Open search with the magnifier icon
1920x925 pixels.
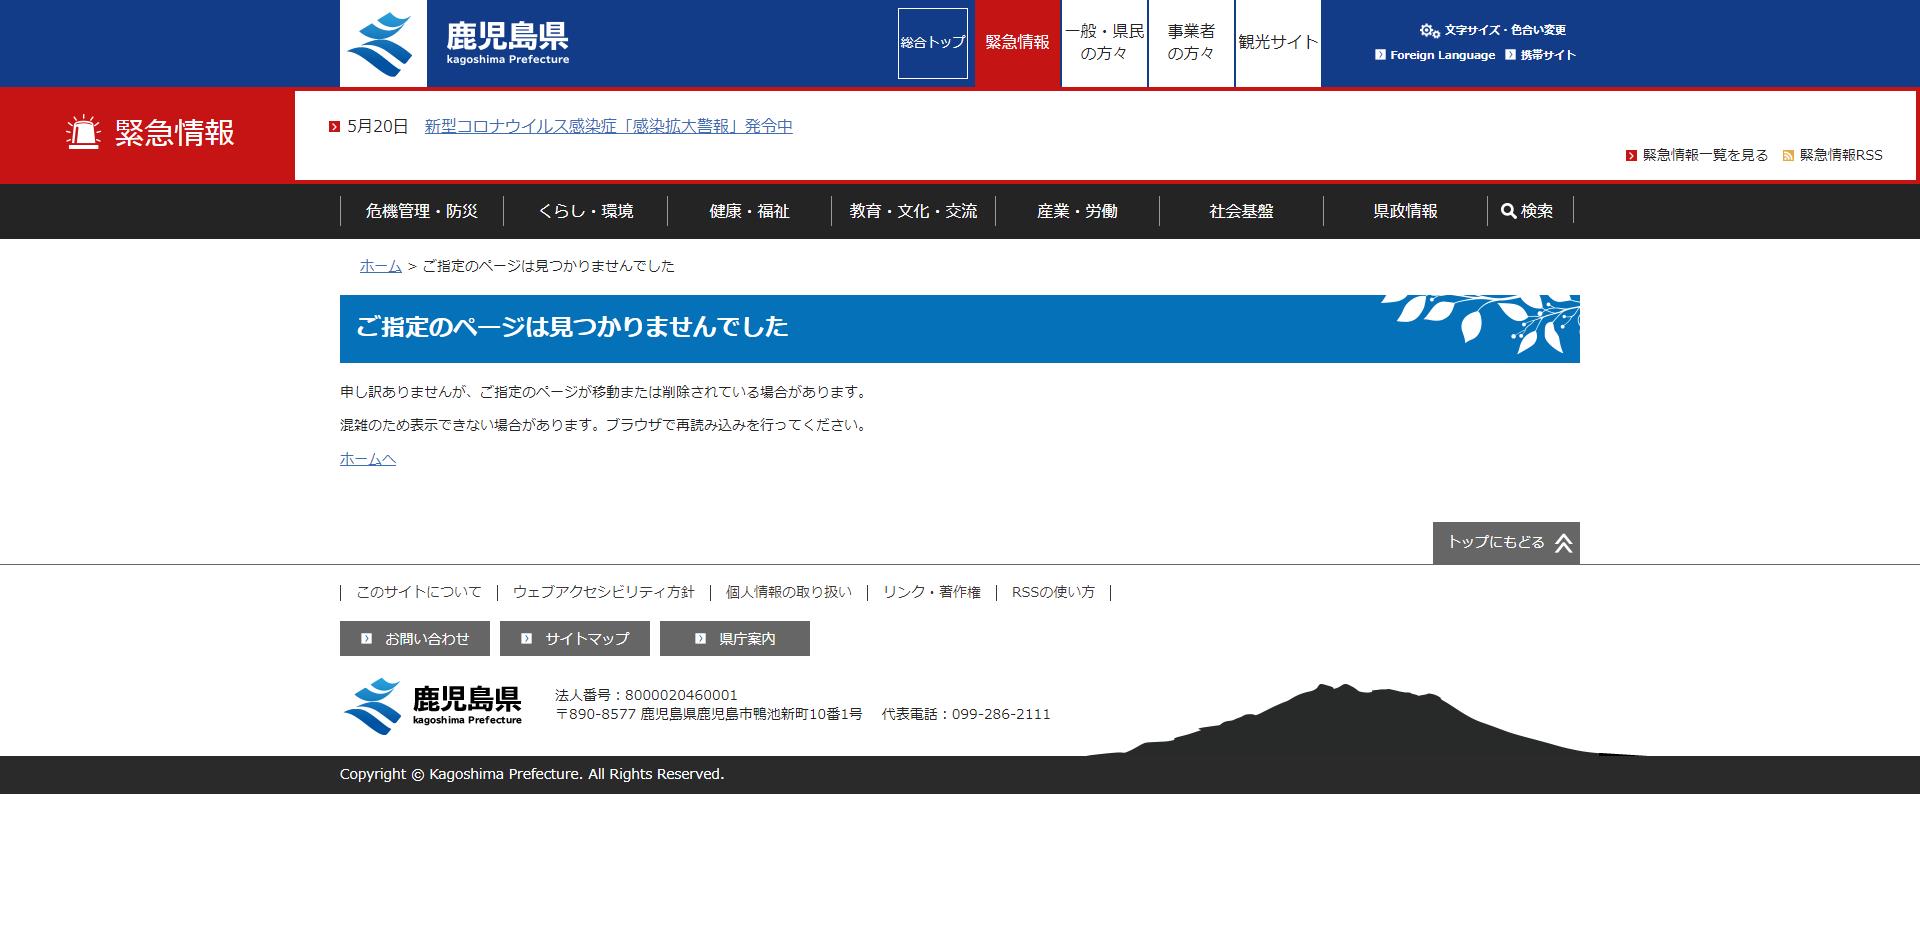[1509, 211]
